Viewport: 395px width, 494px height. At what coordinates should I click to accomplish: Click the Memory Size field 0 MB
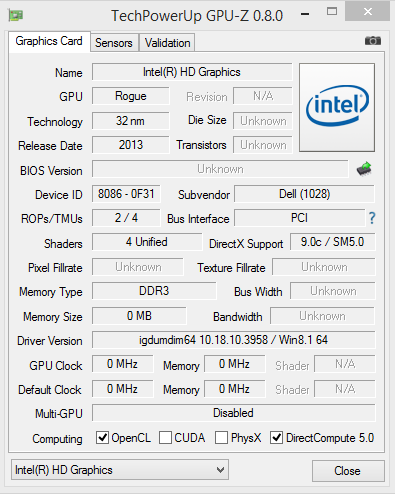click(x=139, y=316)
